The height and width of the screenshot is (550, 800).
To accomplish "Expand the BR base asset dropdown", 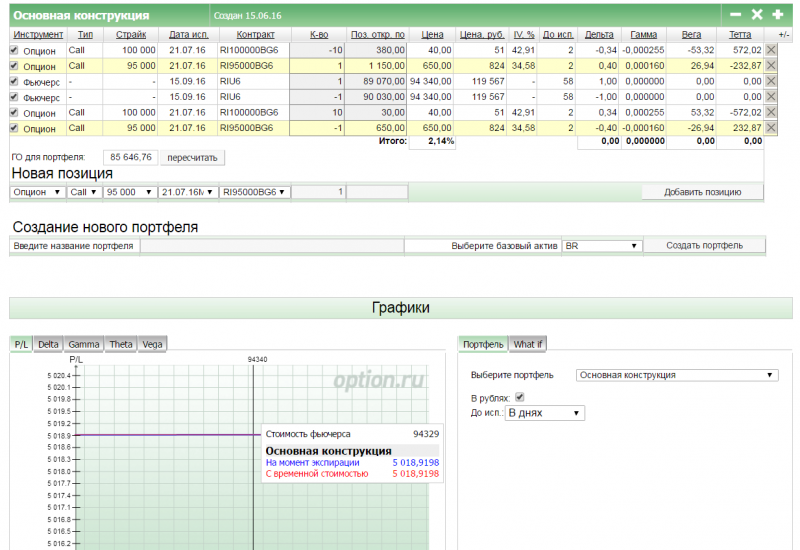I will tap(601, 245).
